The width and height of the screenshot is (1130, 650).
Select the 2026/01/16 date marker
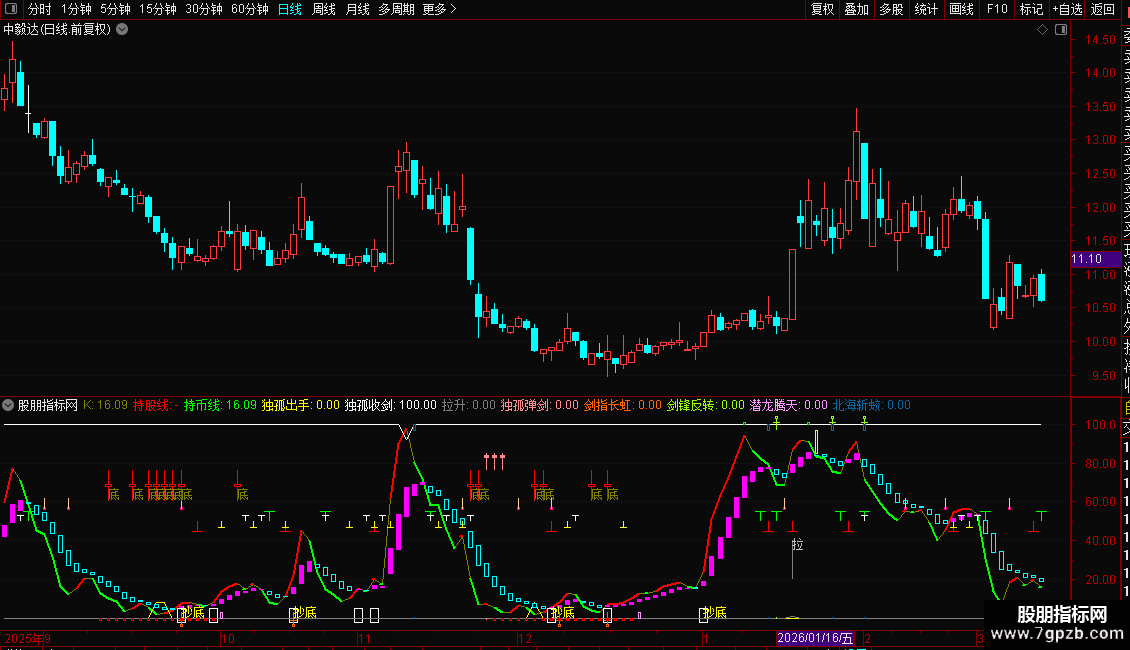tap(816, 638)
